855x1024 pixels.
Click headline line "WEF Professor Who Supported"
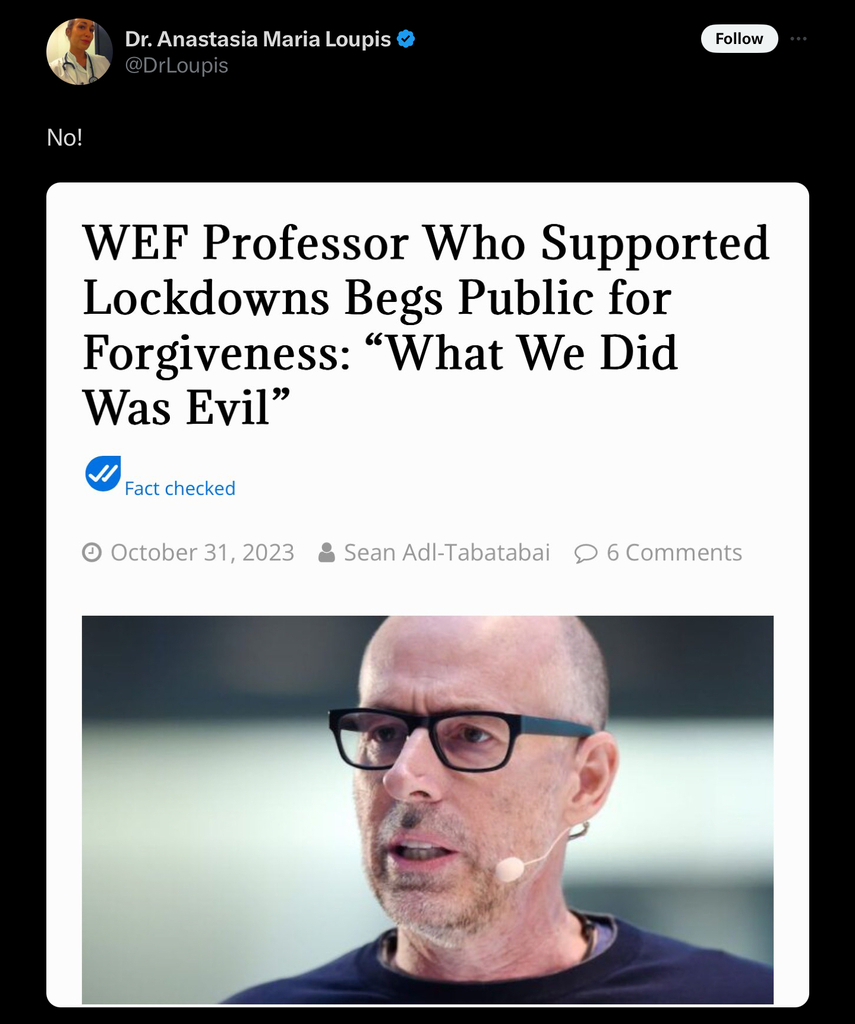coord(426,242)
